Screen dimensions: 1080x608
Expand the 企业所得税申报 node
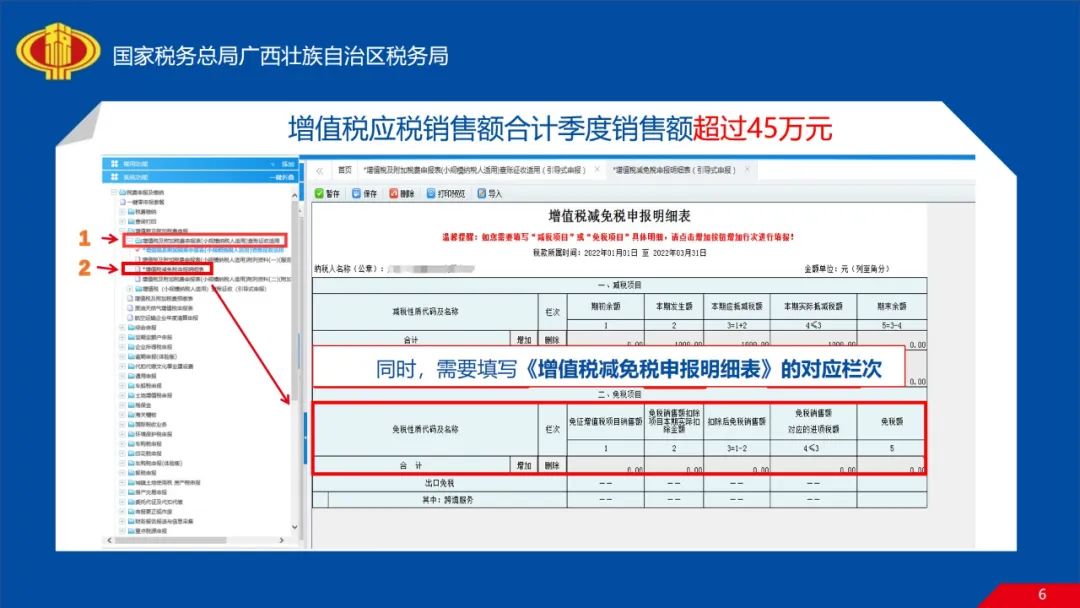coord(122,347)
